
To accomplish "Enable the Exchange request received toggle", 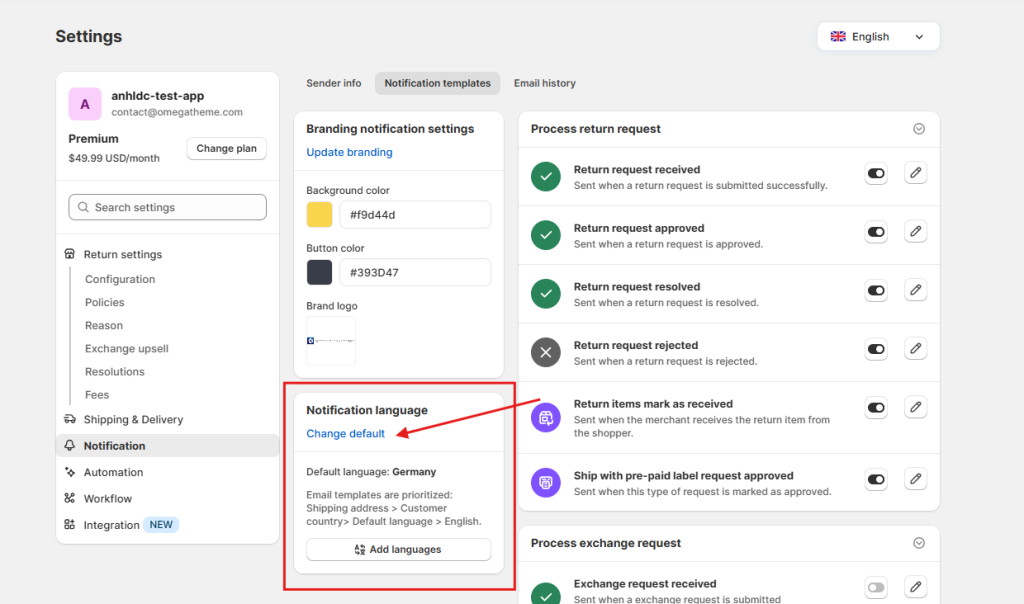I will [x=876, y=588].
